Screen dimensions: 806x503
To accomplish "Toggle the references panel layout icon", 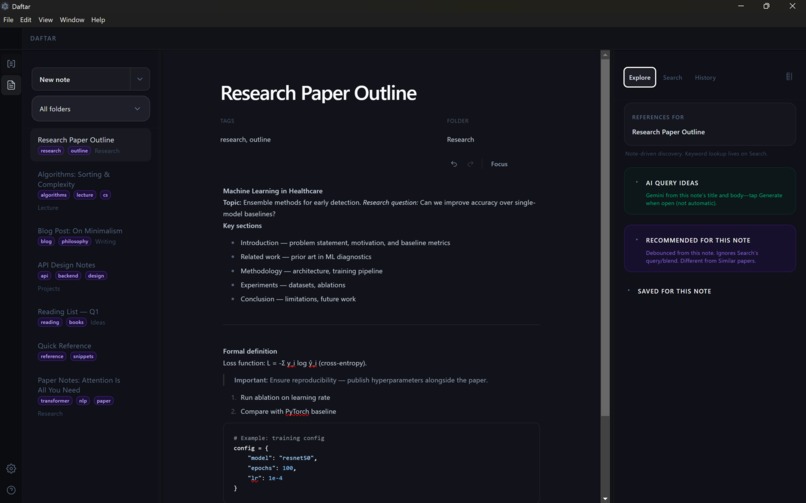I will (x=789, y=77).
